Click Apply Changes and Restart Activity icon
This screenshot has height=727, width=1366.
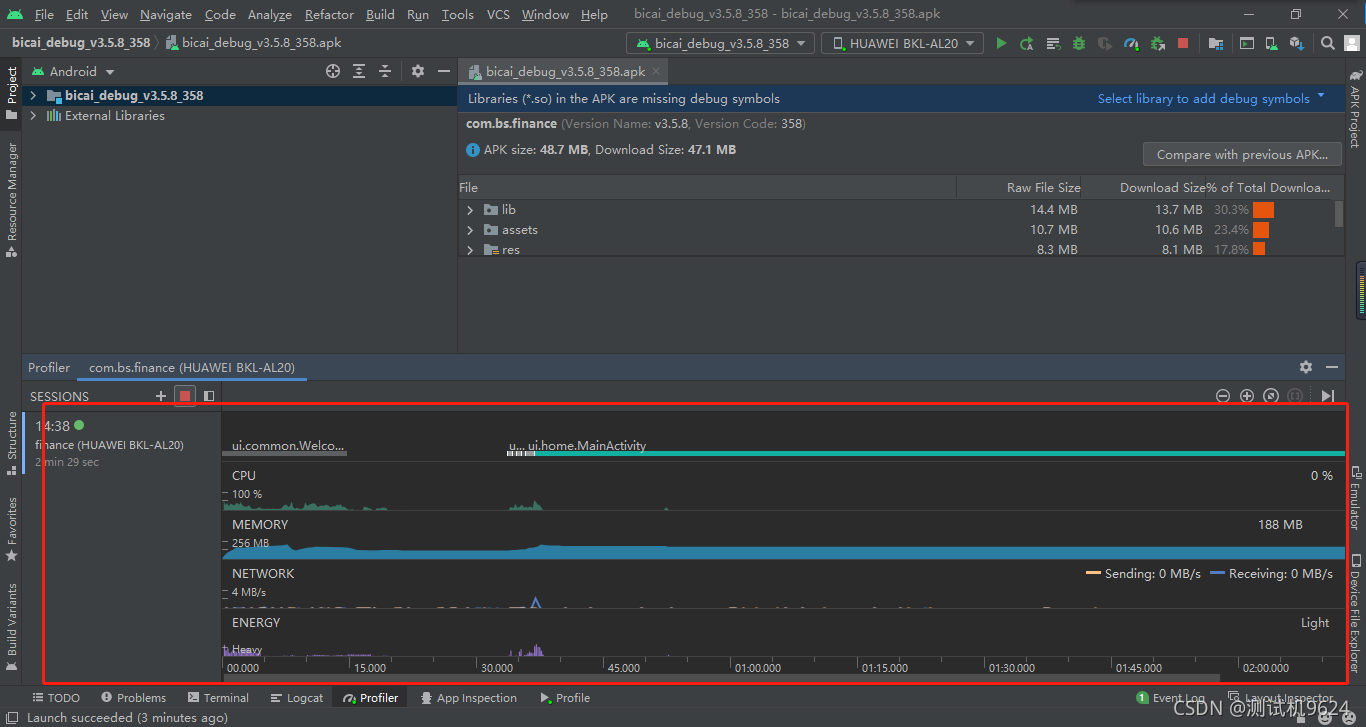pyautogui.click(x=1027, y=43)
